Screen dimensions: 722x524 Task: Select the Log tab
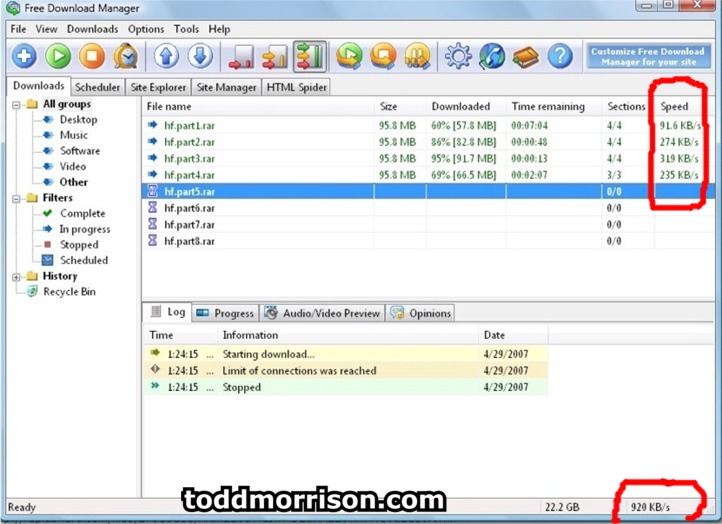168,312
